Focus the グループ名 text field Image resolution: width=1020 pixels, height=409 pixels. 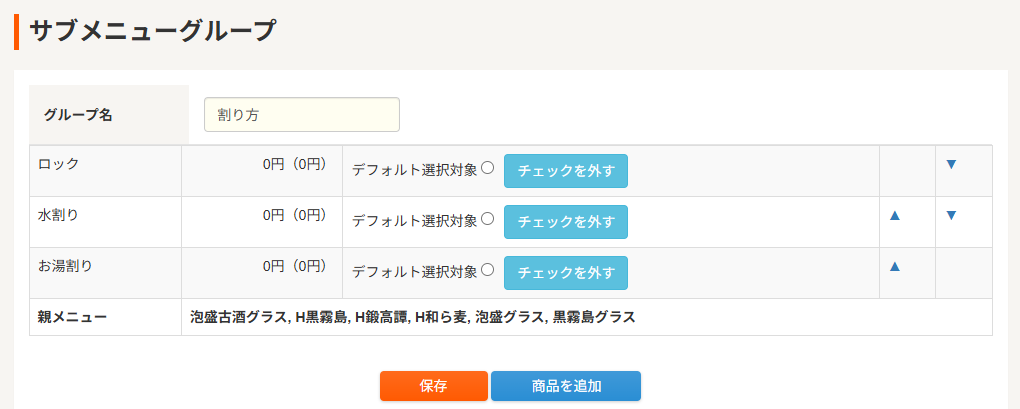pos(301,115)
